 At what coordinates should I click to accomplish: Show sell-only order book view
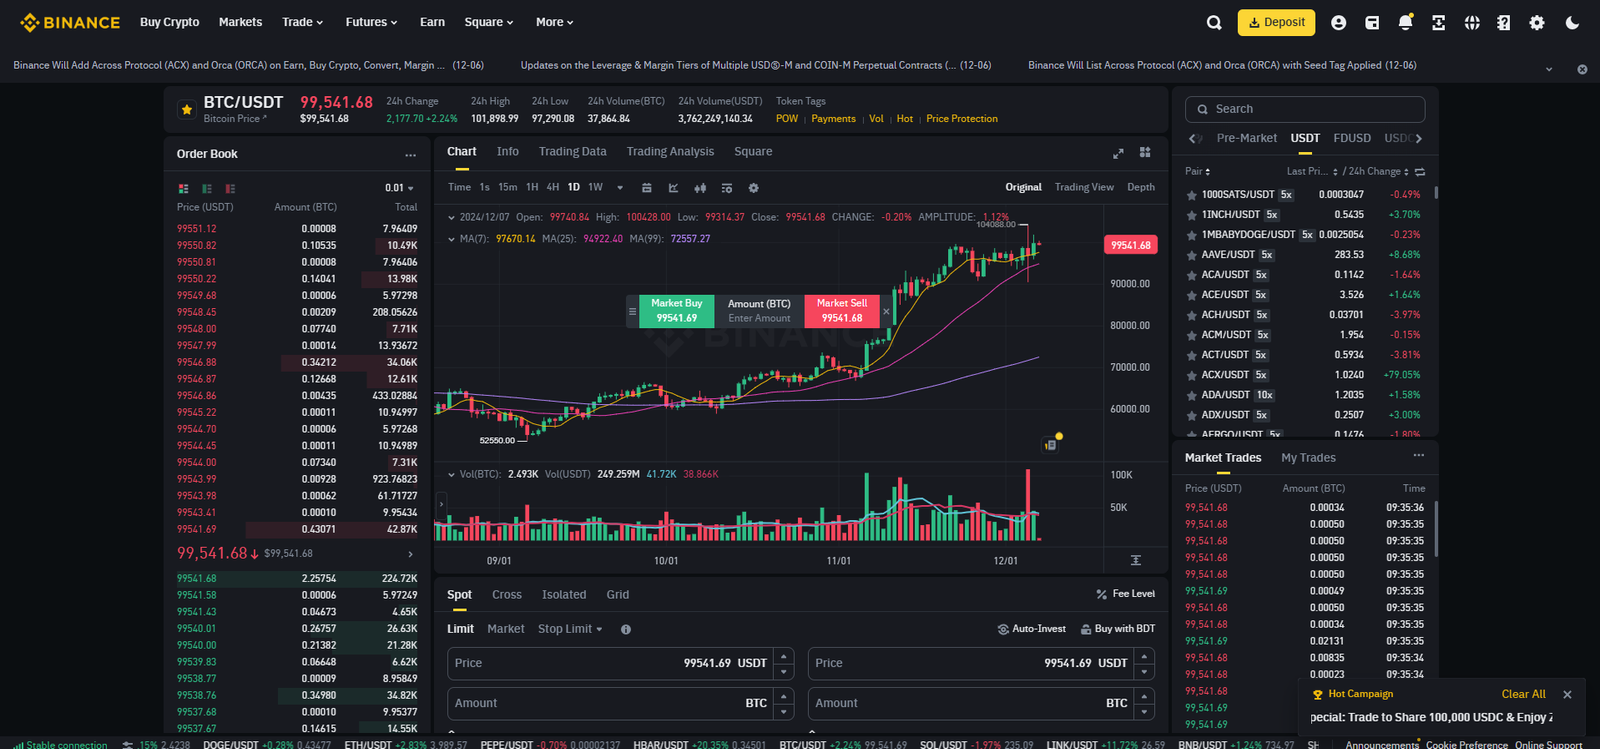point(230,188)
